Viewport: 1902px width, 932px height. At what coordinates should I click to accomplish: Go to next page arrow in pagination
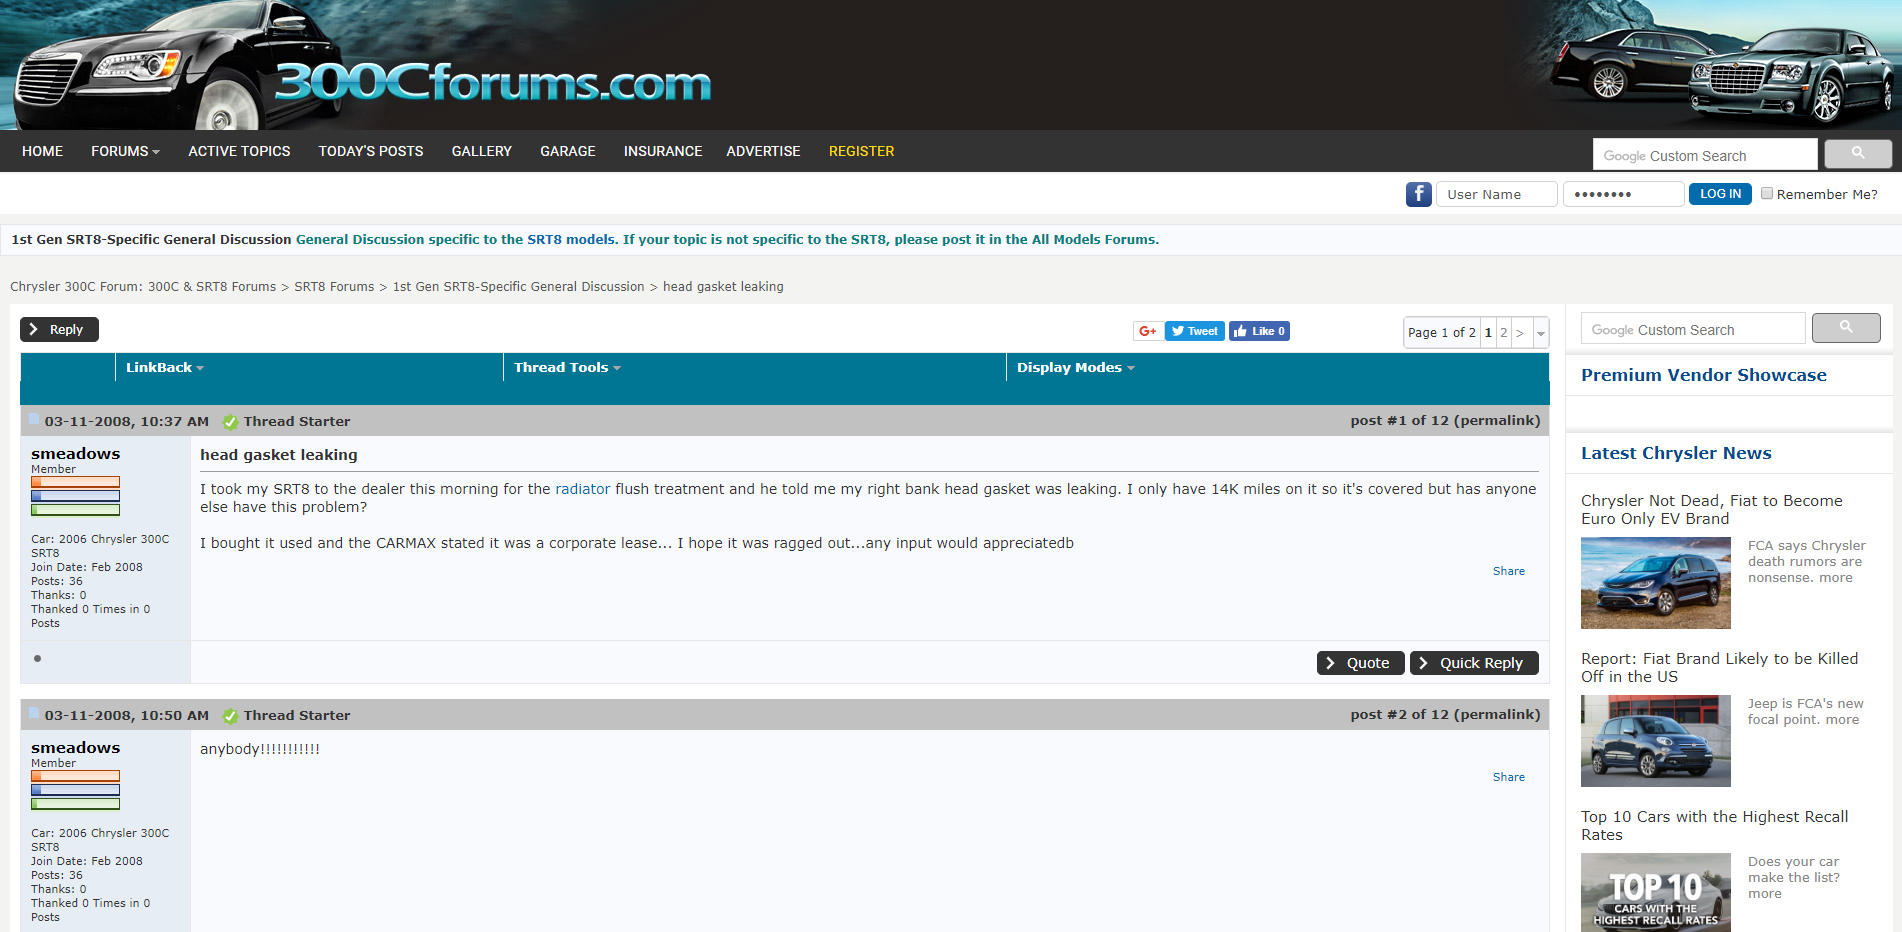pos(1520,333)
